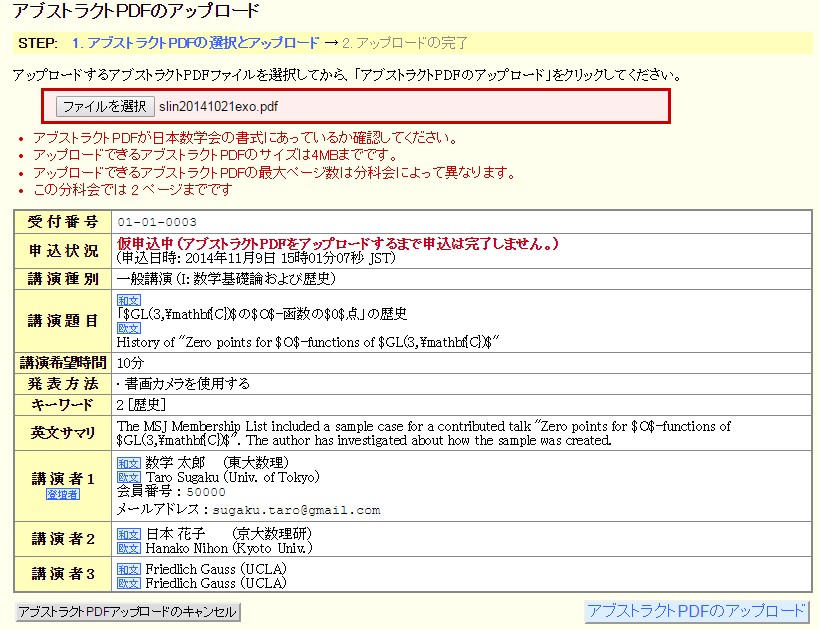Click the email sugaku.taro@gmail.com
Viewport: 819px width, 629px height.
pos(296,510)
